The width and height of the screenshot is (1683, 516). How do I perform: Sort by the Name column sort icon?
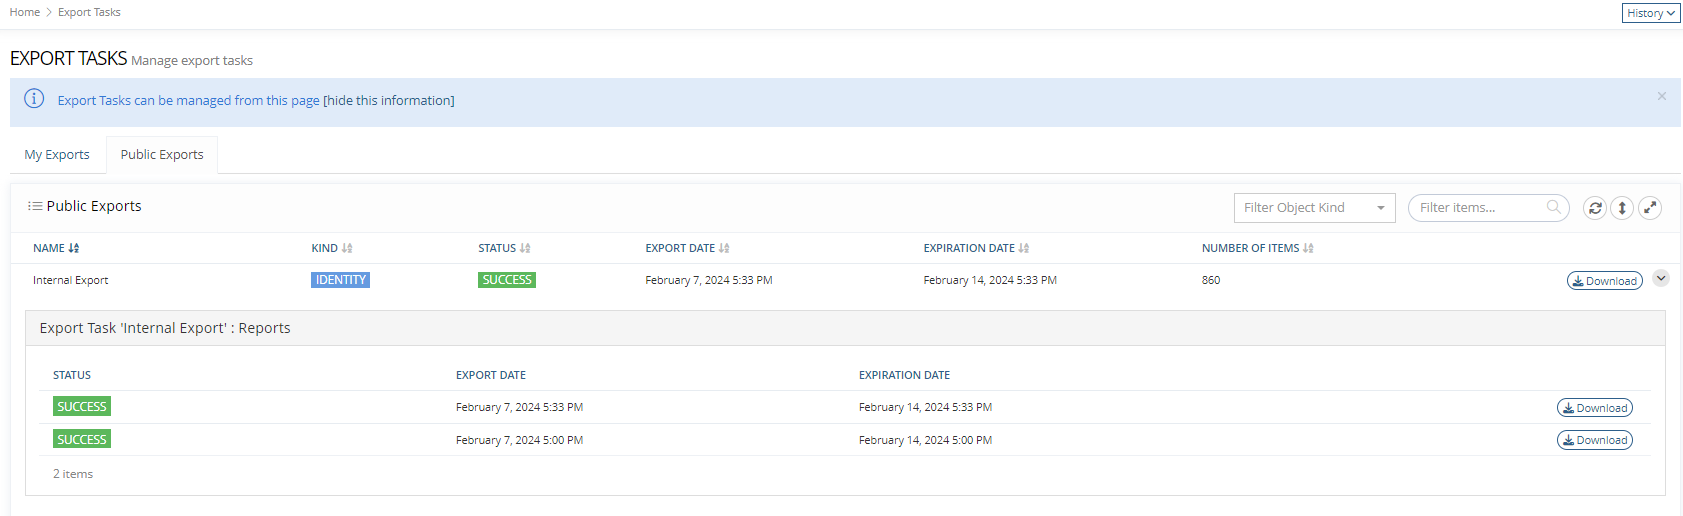coord(74,248)
